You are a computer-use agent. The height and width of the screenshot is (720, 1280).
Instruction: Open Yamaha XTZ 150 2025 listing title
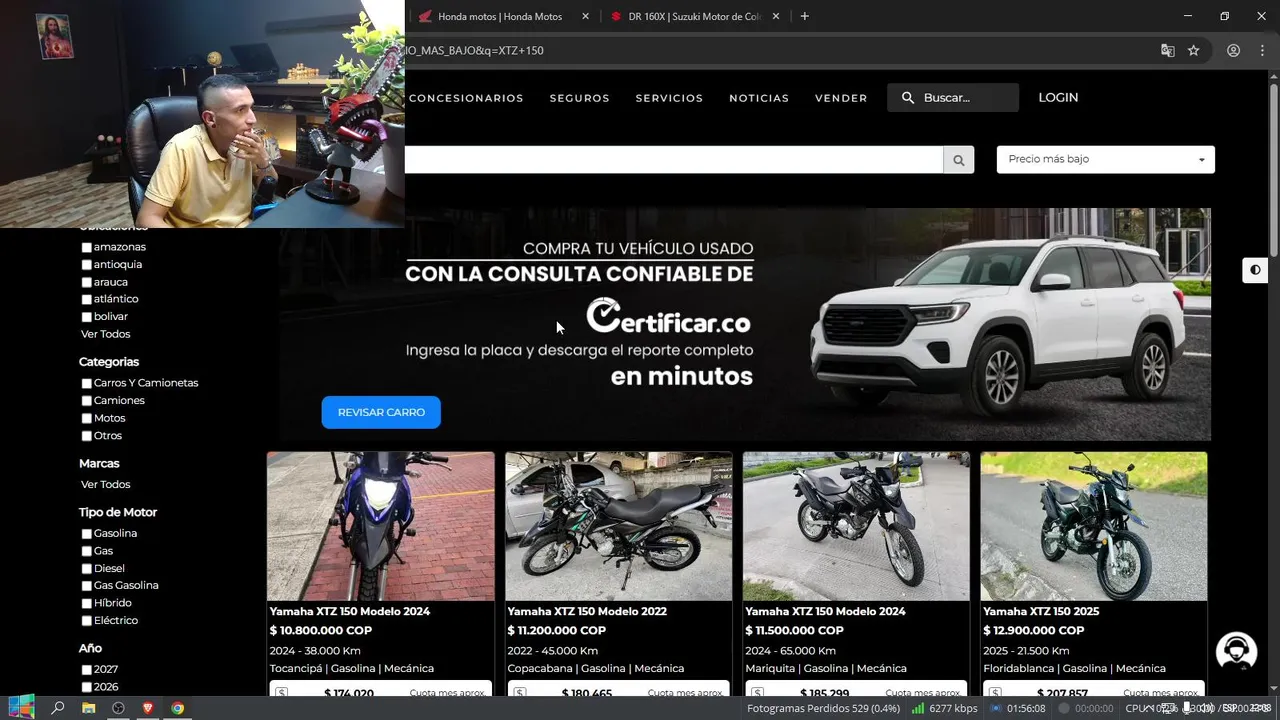click(x=1041, y=611)
